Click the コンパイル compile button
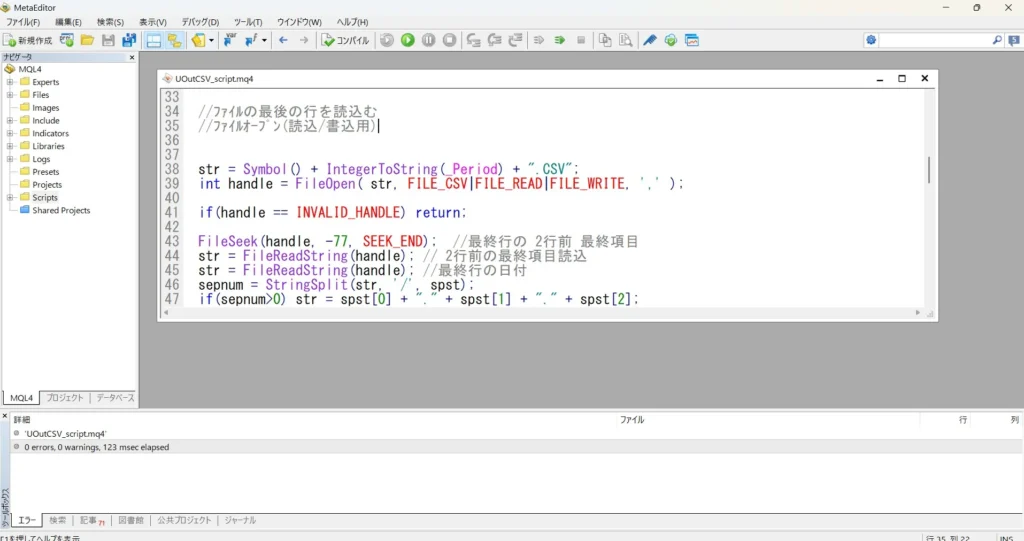This screenshot has height=541, width=1024. pyautogui.click(x=345, y=41)
